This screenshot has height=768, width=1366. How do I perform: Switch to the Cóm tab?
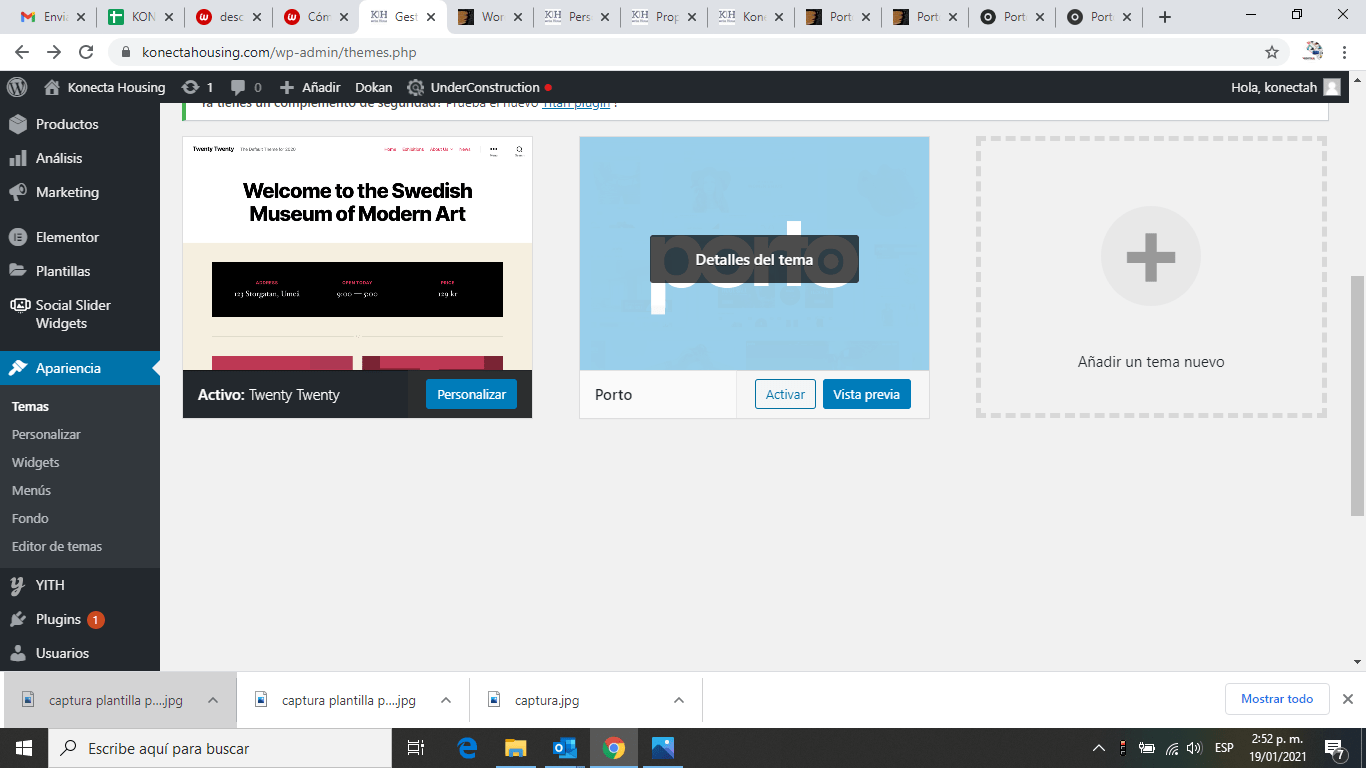[316, 17]
